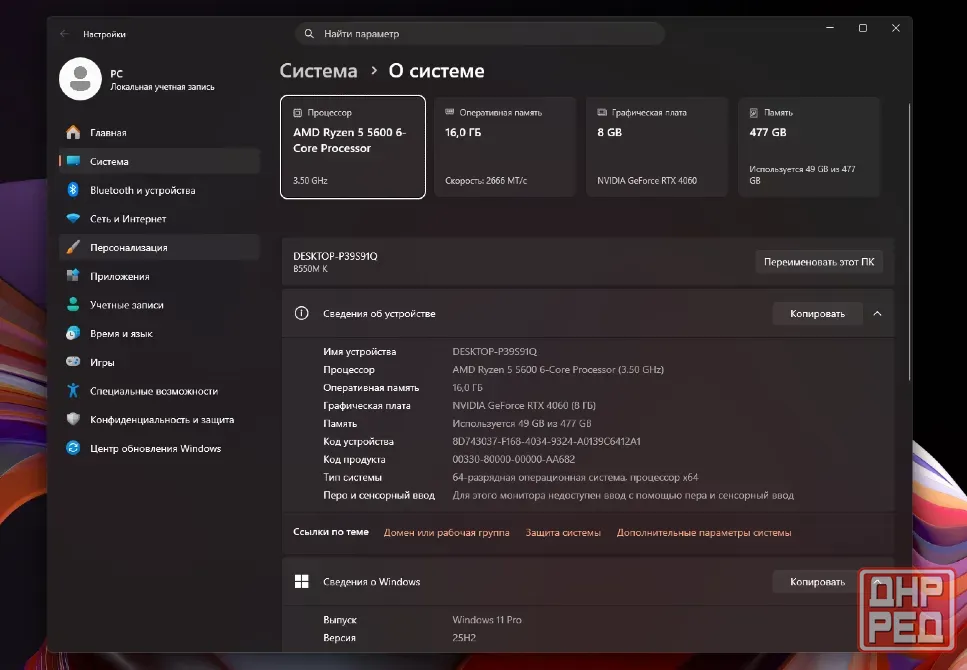967x670 pixels.
Task: Open the Домен или рабочая группа link
Action: [x=446, y=532]
